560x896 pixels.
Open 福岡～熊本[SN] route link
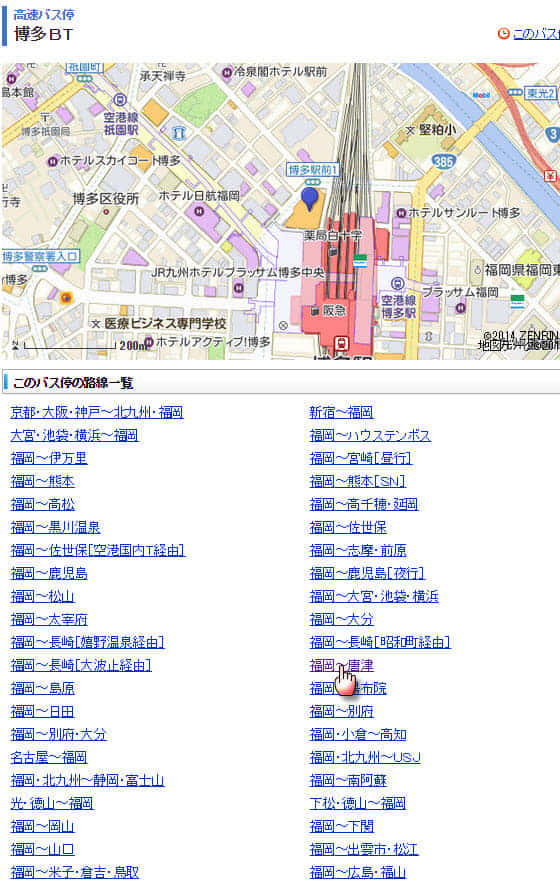[357, 481]
